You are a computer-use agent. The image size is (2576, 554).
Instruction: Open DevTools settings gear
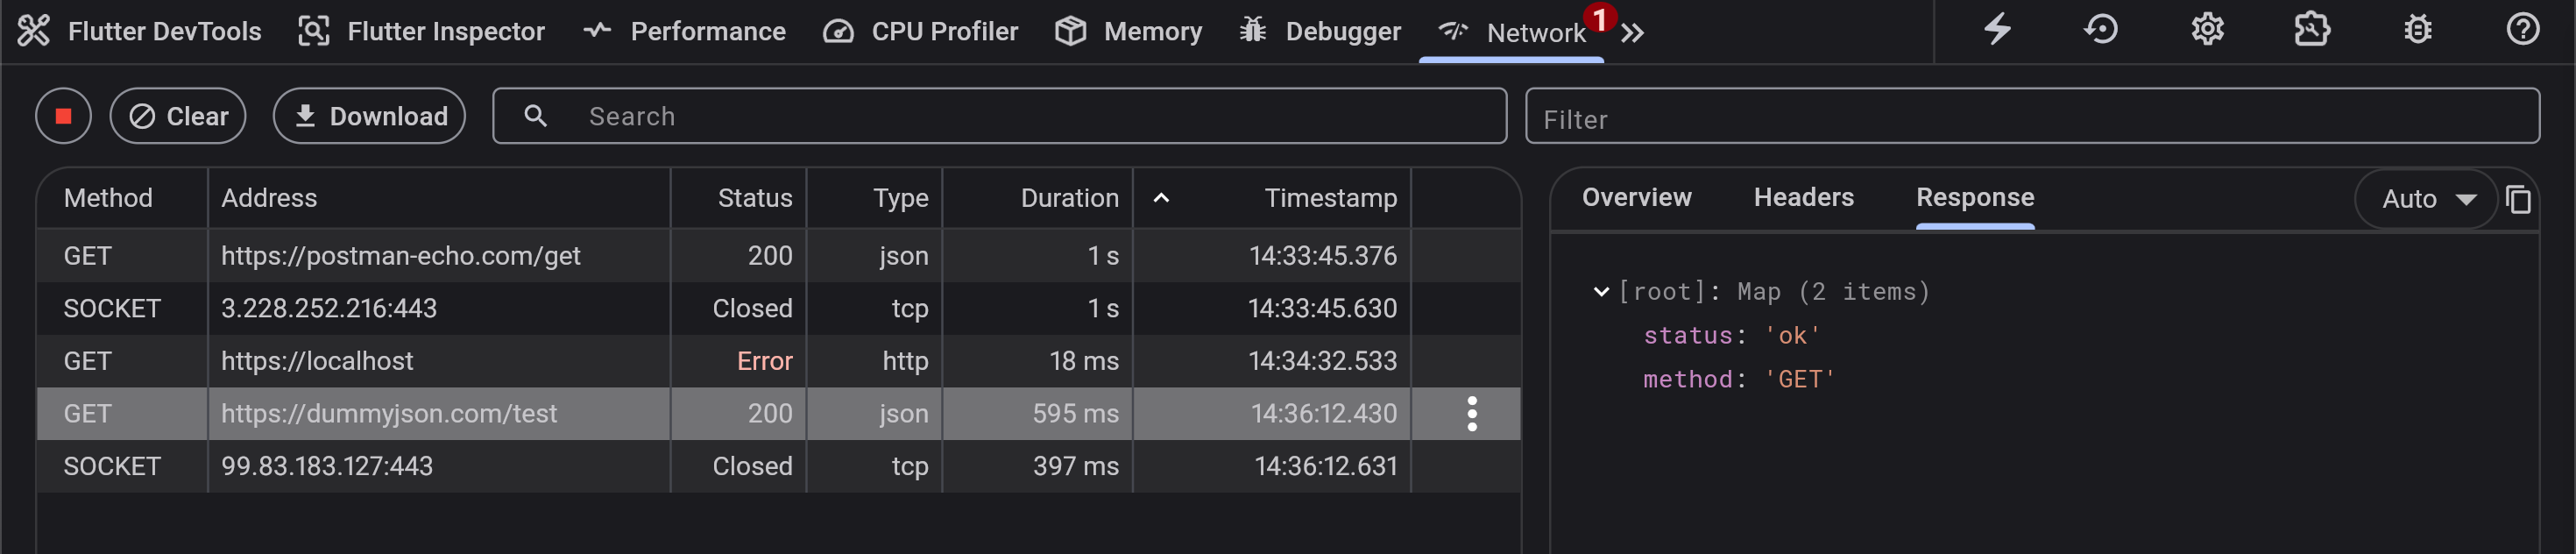click(2207, 29)
